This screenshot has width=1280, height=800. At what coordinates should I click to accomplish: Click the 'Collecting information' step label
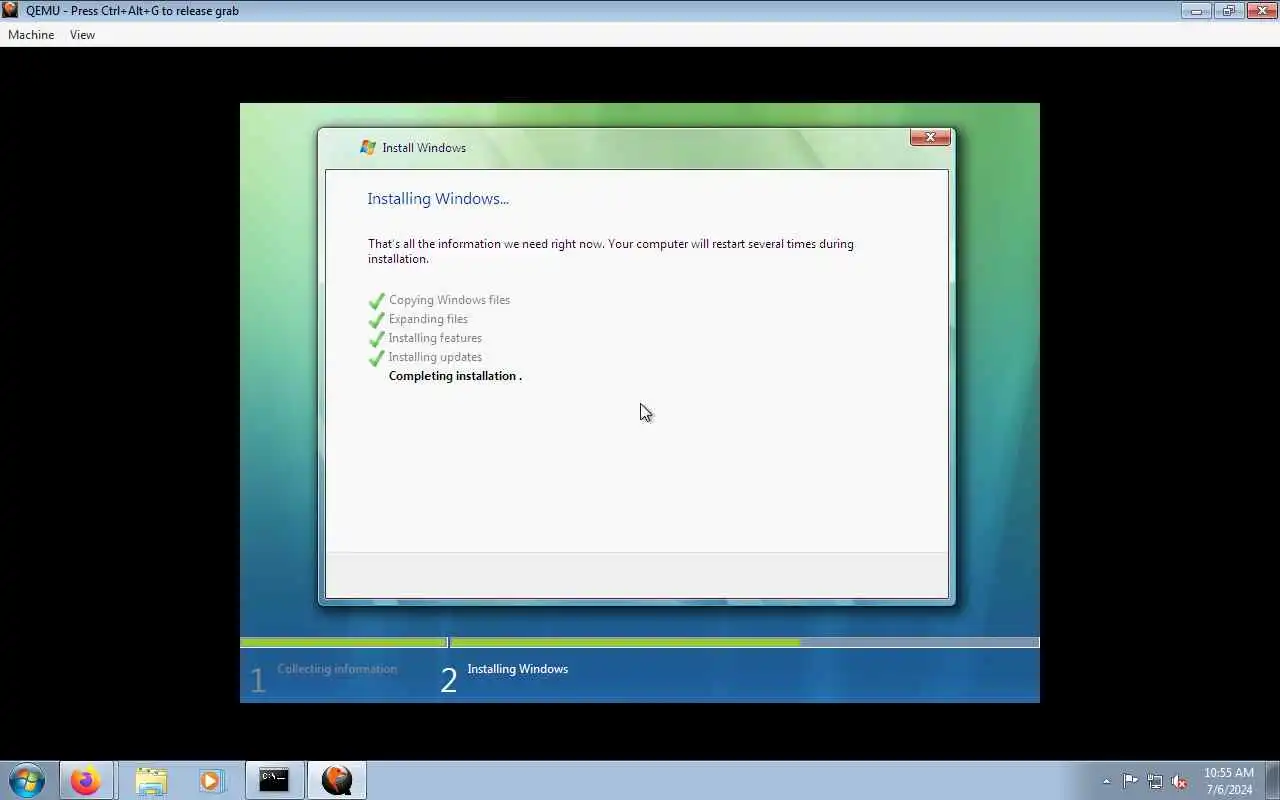coord(337,669)
